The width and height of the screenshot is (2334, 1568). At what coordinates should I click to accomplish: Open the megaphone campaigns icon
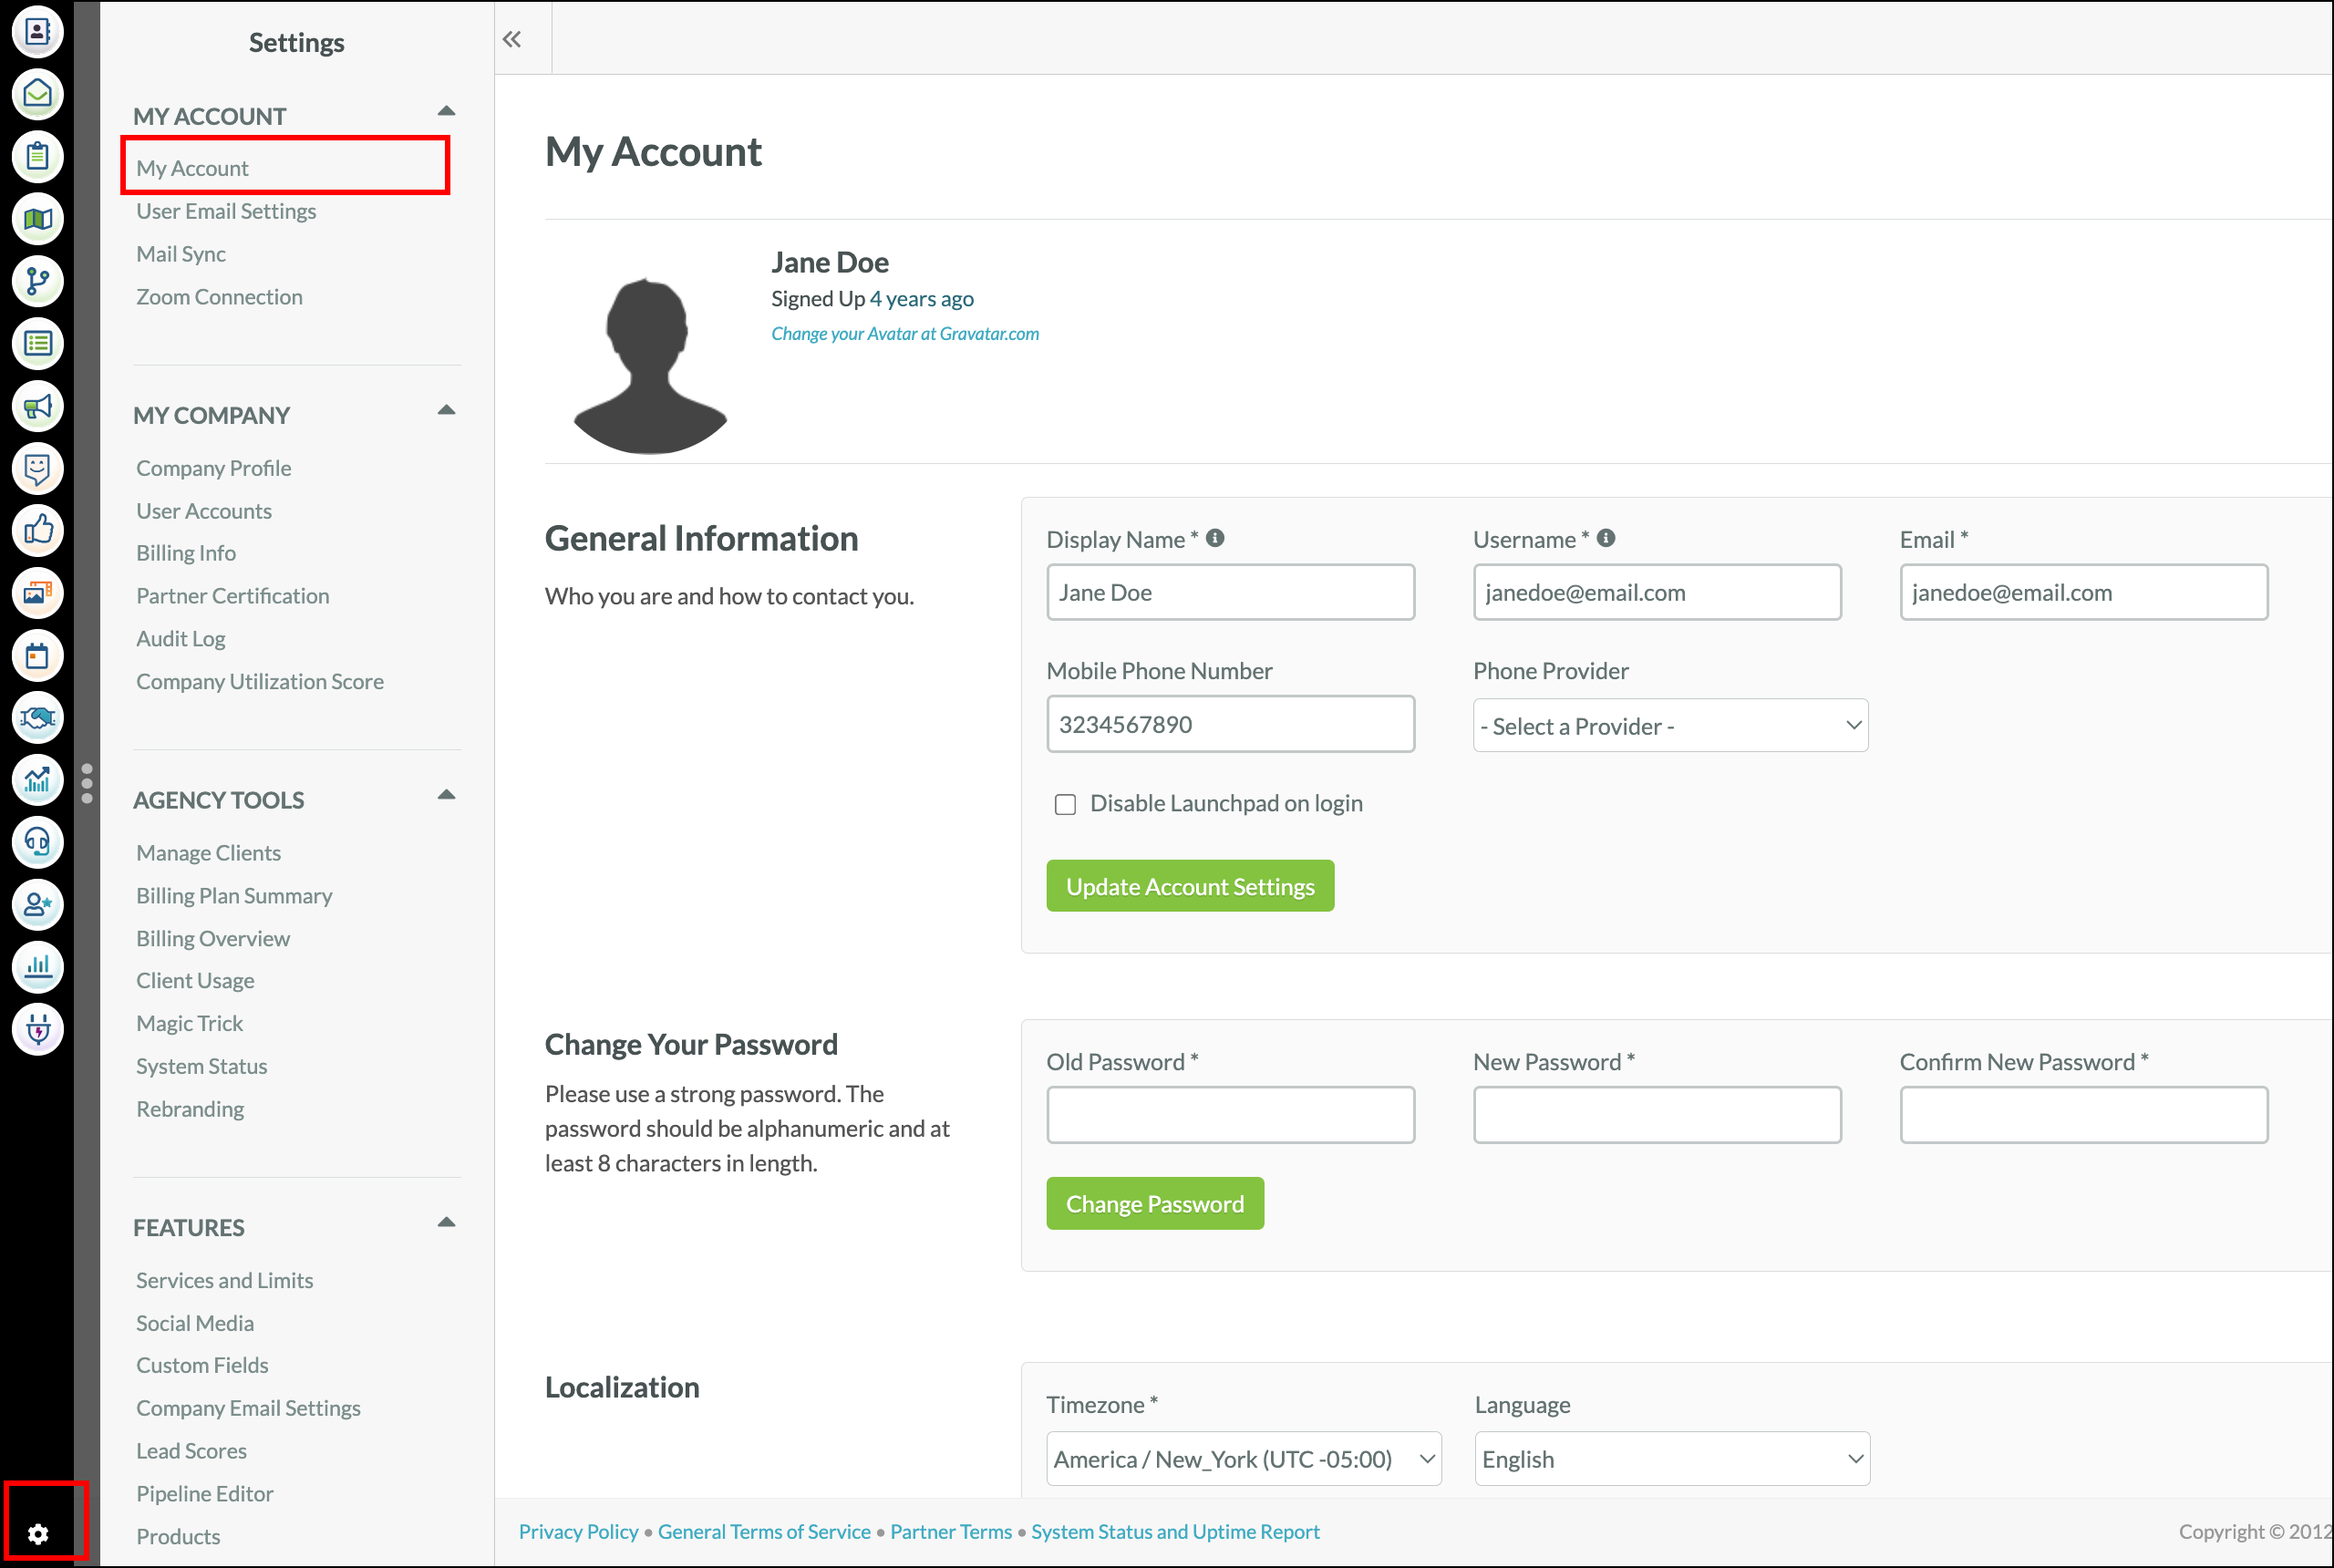pos(37,406)
